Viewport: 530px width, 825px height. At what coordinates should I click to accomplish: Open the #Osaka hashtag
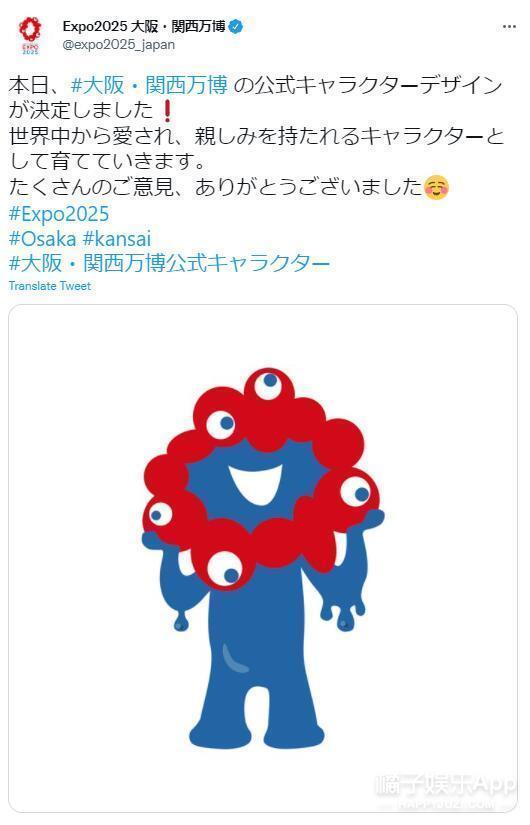point(43,239)
